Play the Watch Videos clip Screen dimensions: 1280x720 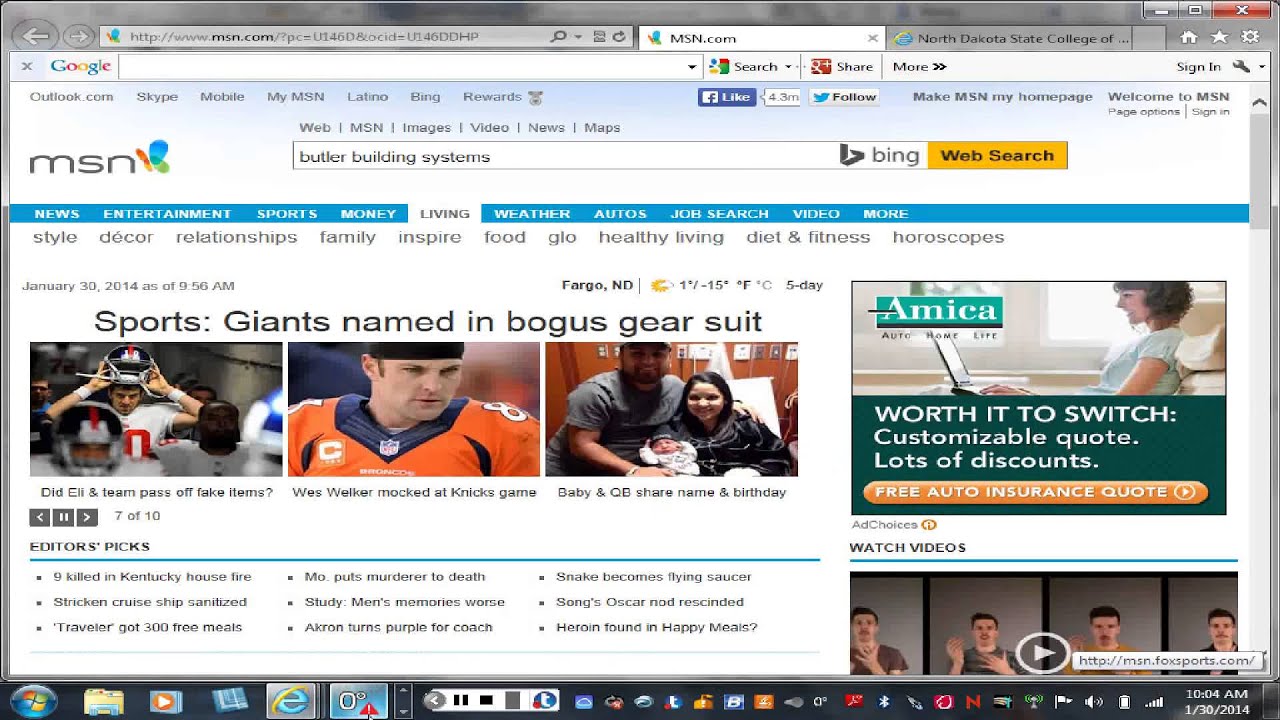(1042, 653)
